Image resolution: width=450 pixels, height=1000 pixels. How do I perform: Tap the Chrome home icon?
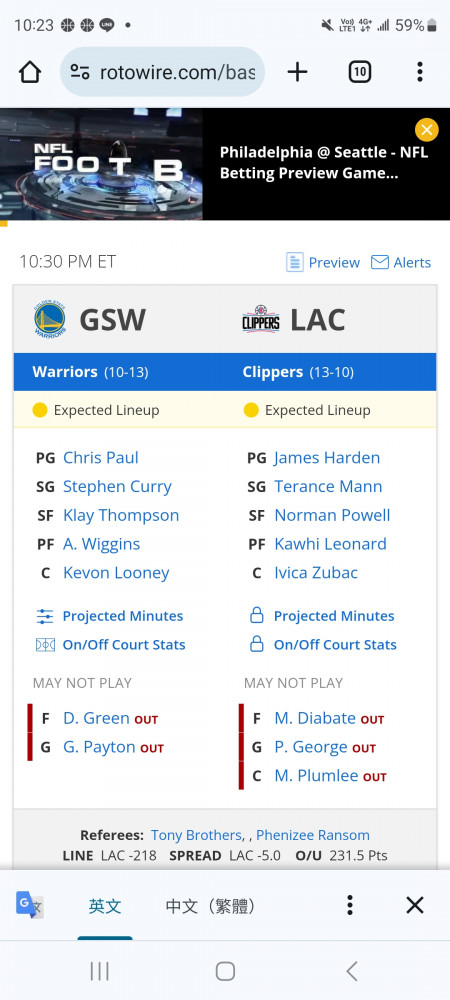coord(30,72)
